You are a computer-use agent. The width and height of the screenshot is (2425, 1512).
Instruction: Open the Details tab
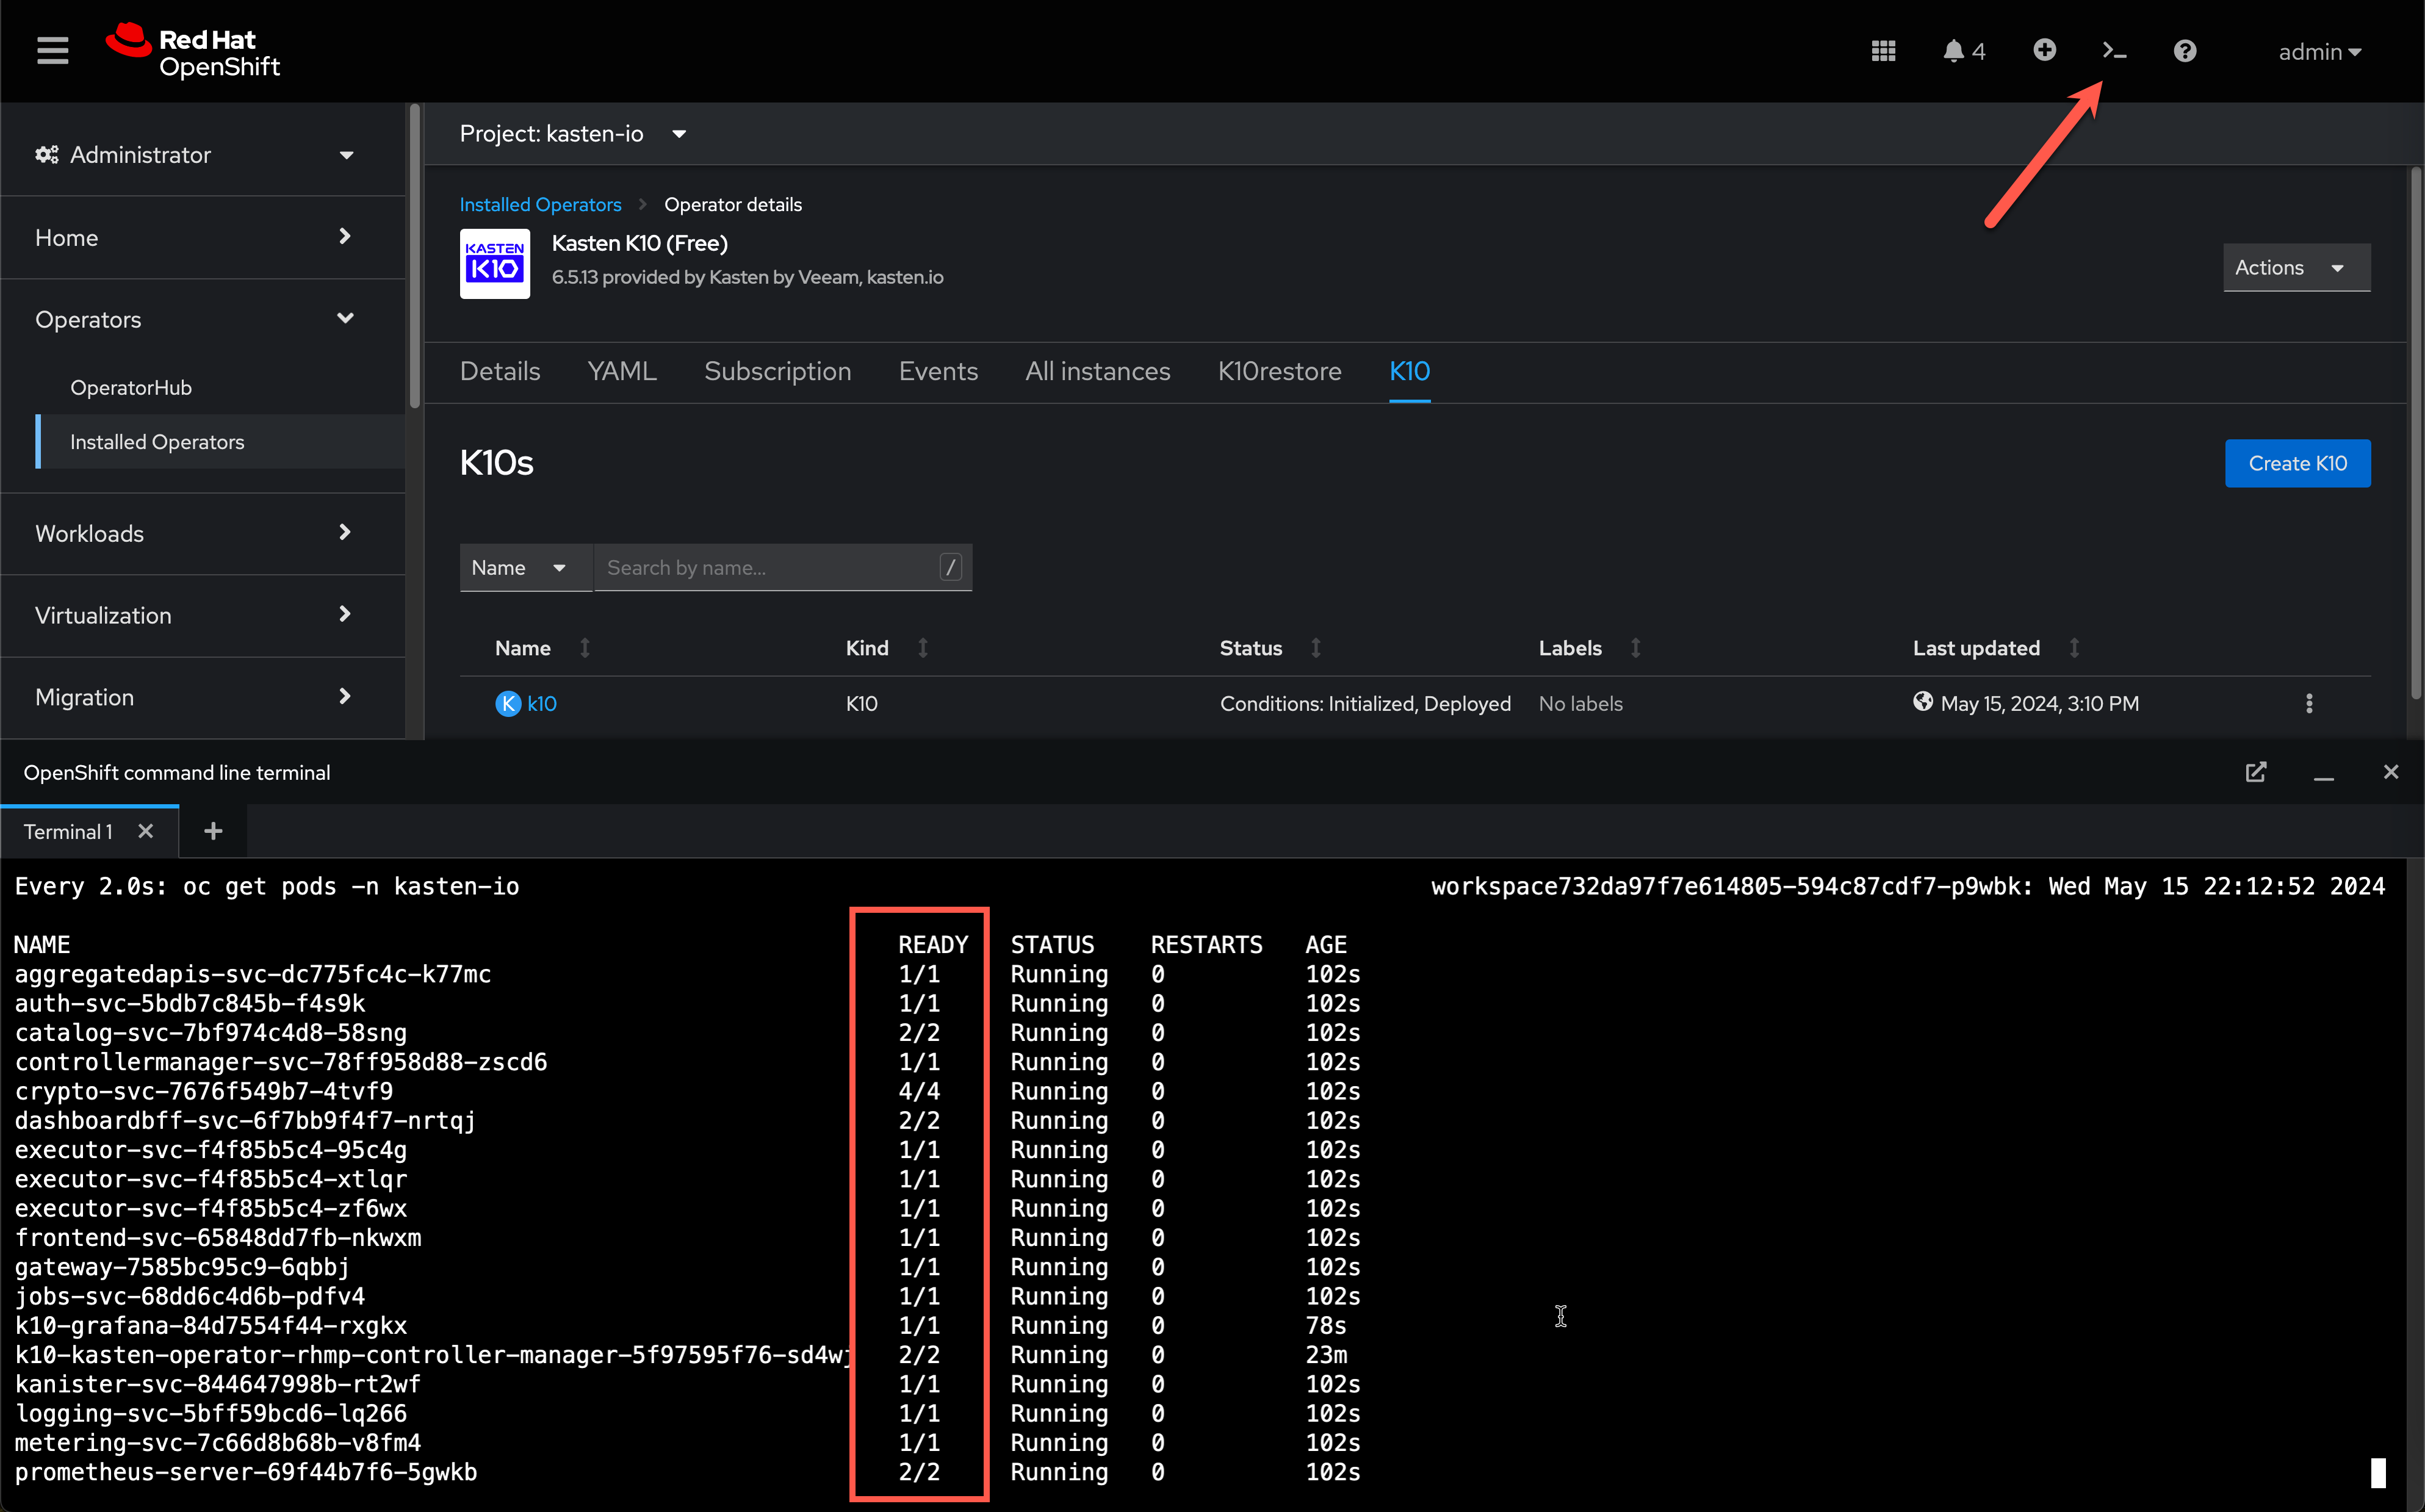[x=500, y=371]
